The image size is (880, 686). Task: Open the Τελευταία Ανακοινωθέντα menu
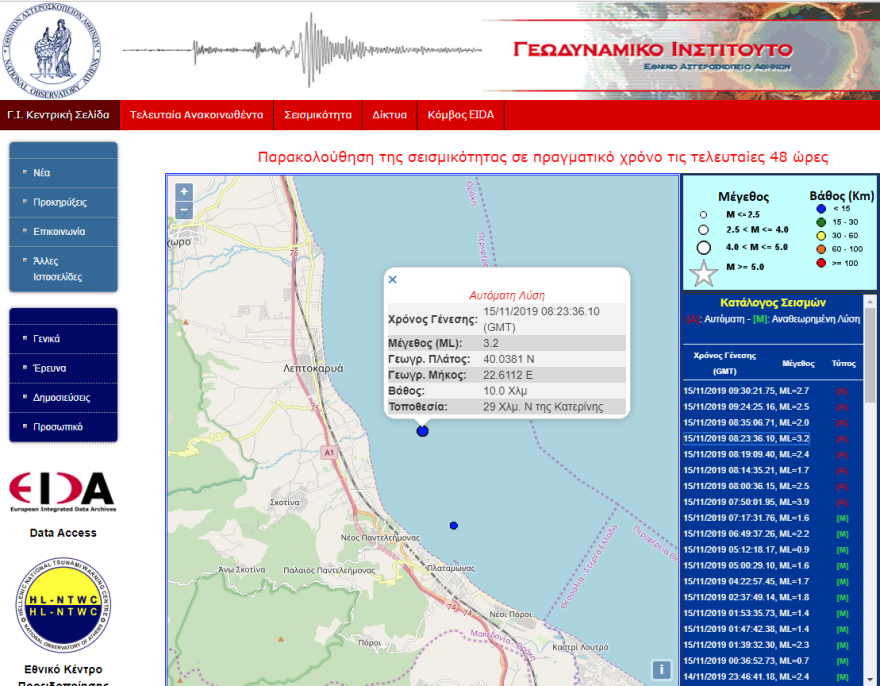(x=197, y=115)
